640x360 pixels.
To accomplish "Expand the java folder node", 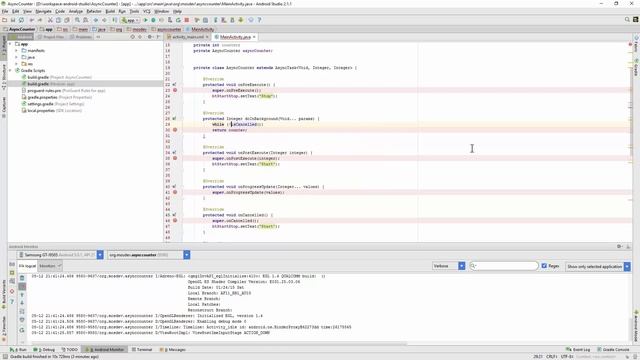I will click(16, 57).
